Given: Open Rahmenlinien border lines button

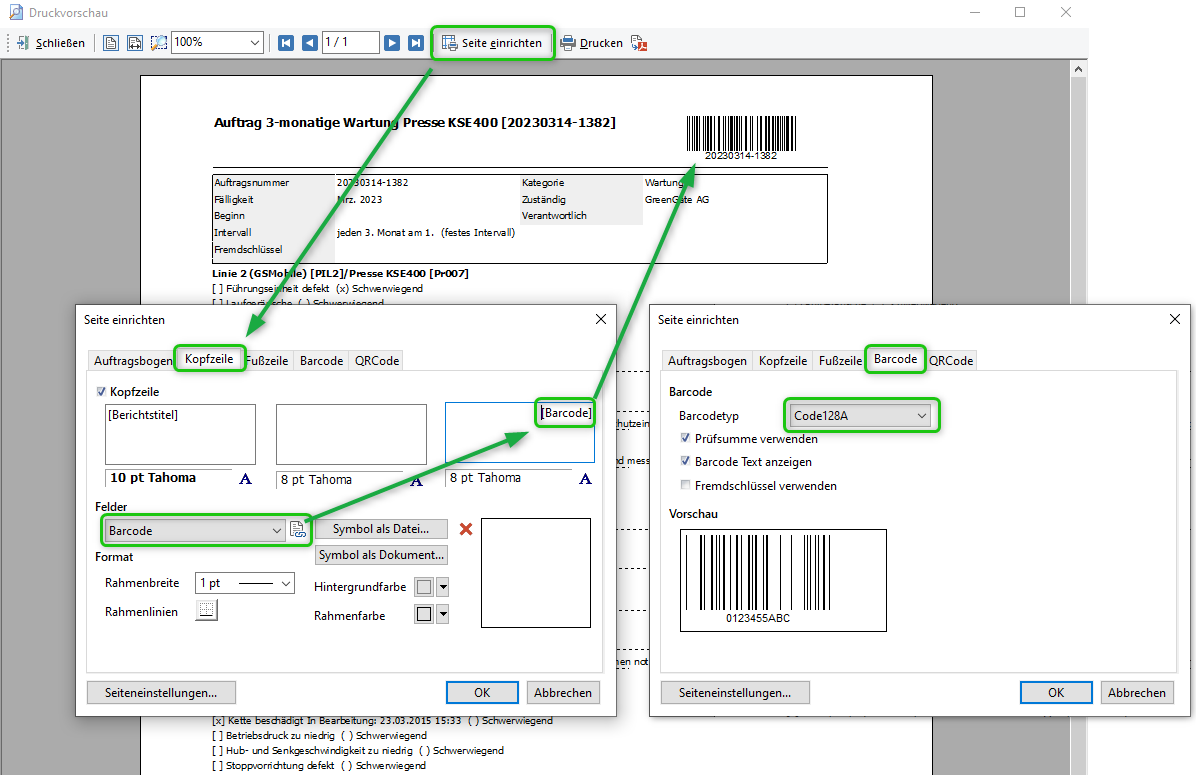Looking at the screenshot, I should [x=206, y=610].
